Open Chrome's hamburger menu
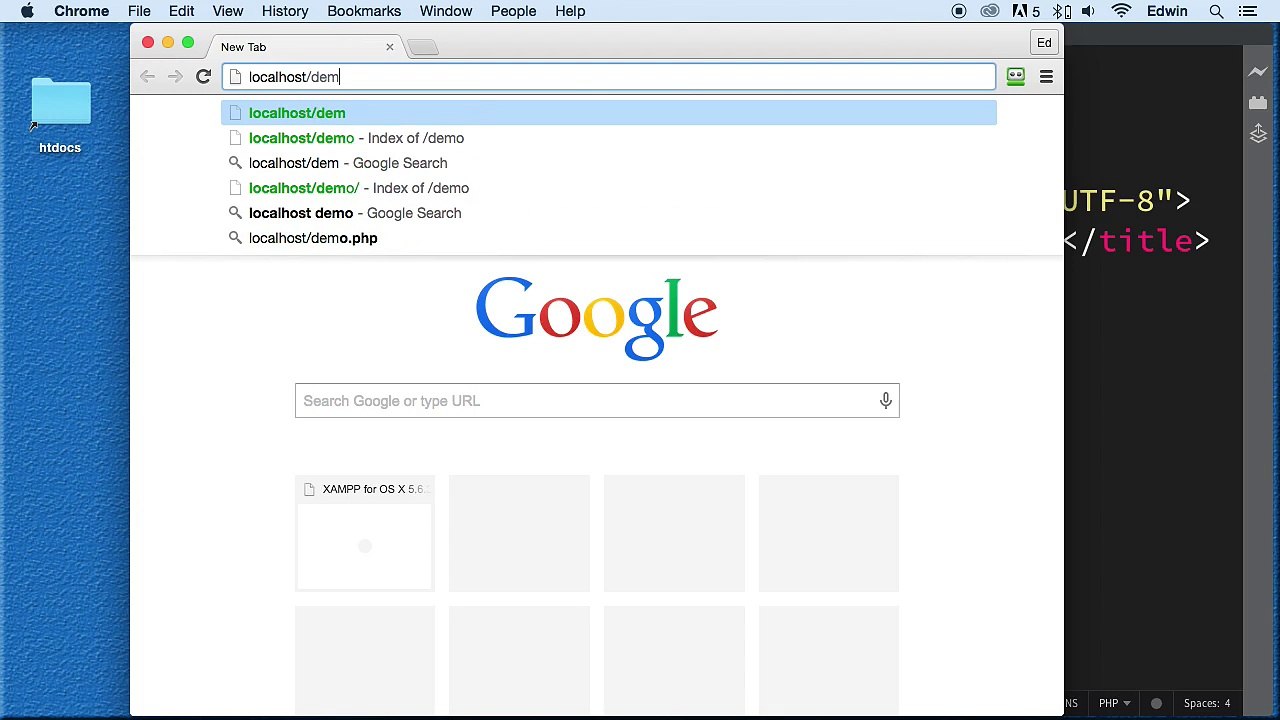The width and height of the screenshot is (1280, 720). click(x=1046, y=77)
